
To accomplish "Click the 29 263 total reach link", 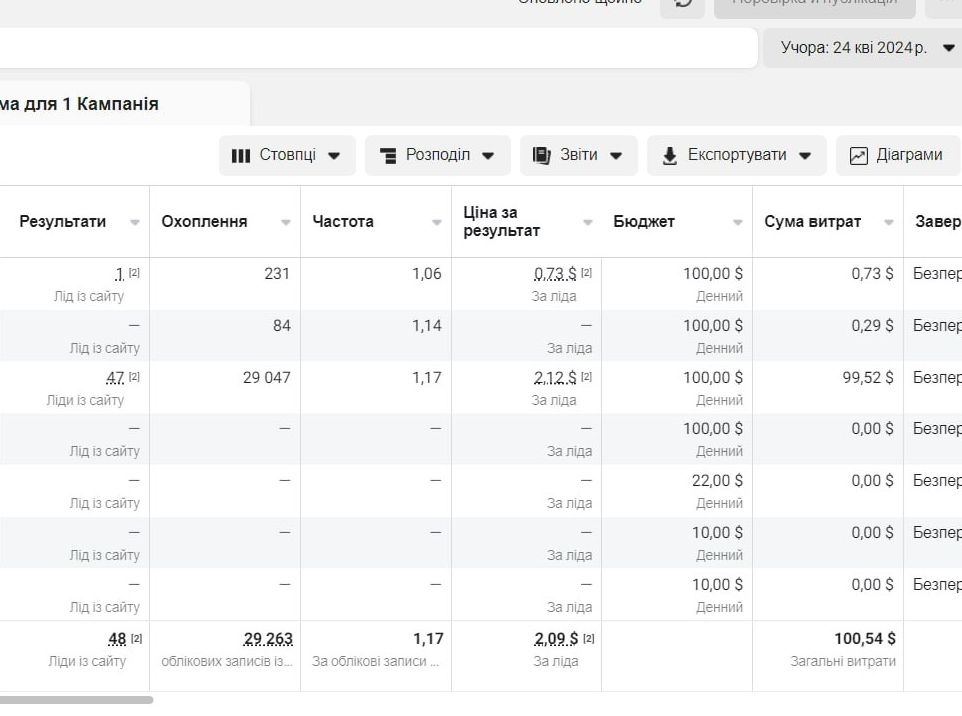I will [x=268, y=638].
